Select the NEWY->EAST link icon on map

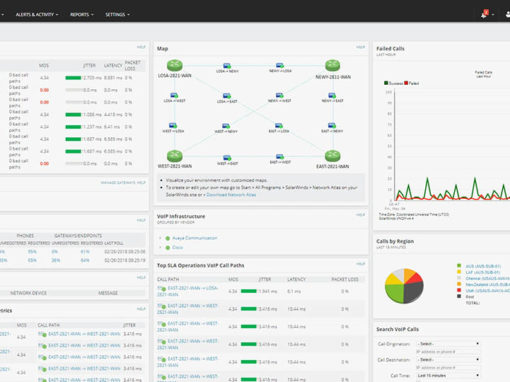tap(332, 96)
